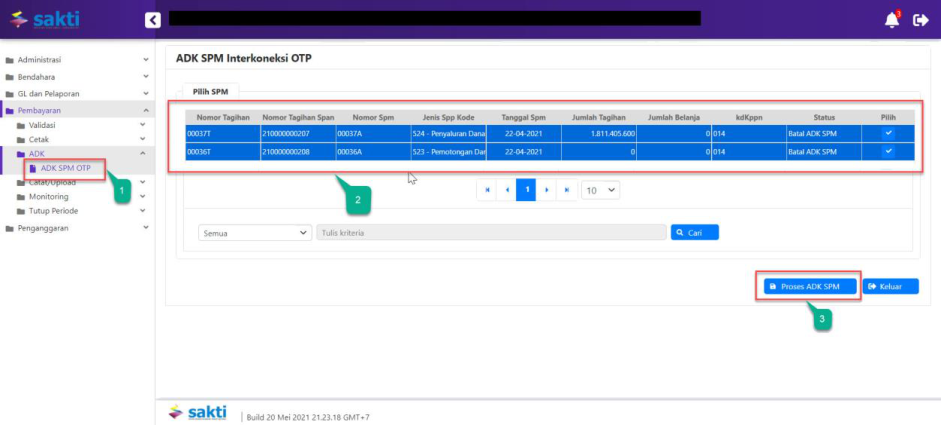
Task: Click the Proses ADK SPM button
Action: (808, 286)
